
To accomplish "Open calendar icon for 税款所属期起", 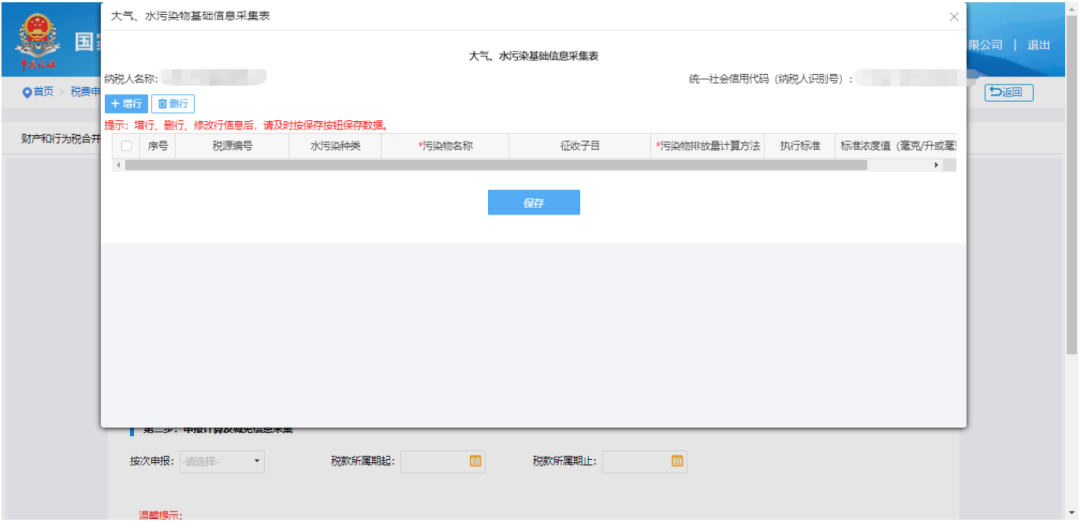I will point(475,461).
